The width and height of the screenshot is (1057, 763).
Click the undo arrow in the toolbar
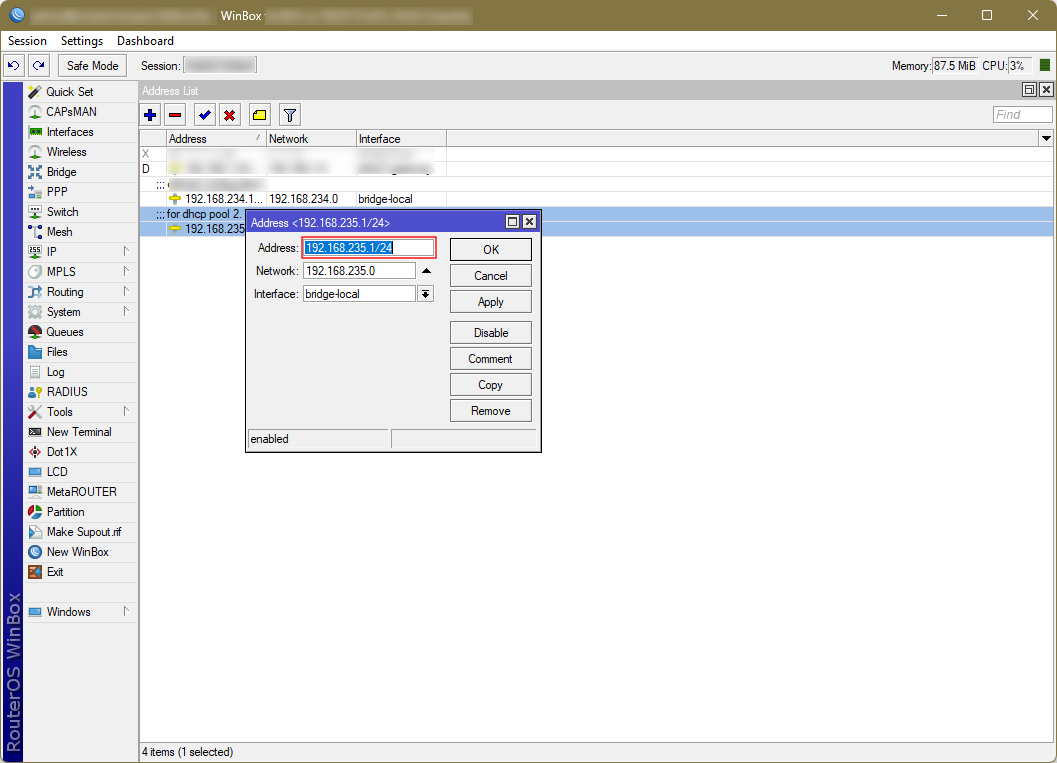click(x=13, y=64)
